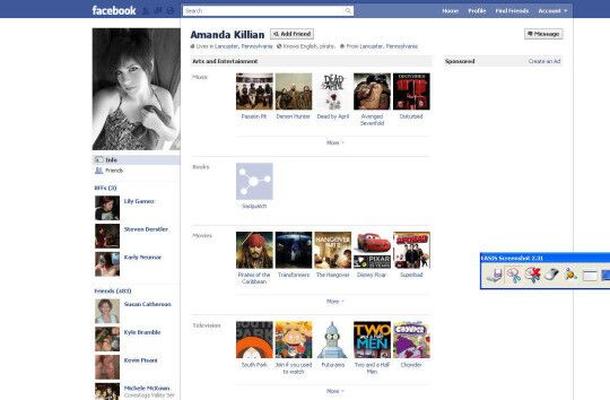Screen dimensions: 610x400
Task: Open the Books placeholder page icon
Action: 254,181
